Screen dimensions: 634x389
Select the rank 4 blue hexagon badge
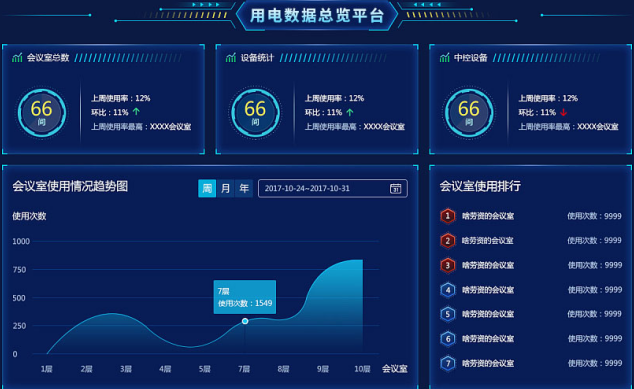(448, 290)
